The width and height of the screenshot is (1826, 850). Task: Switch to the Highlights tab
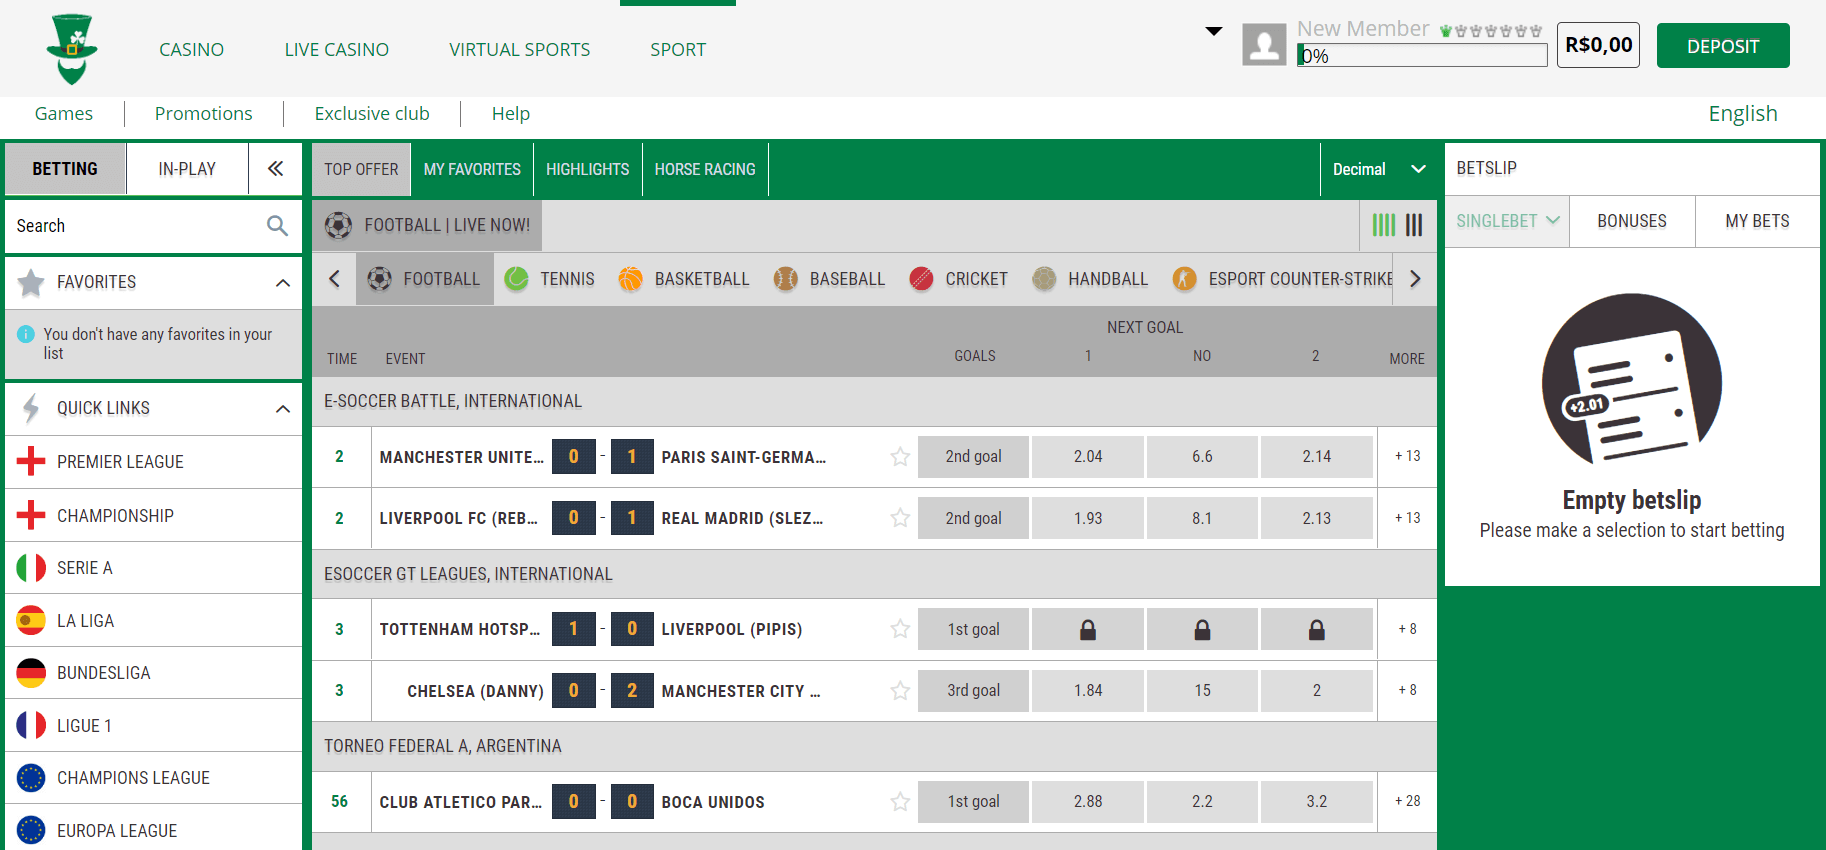point(588,170)
